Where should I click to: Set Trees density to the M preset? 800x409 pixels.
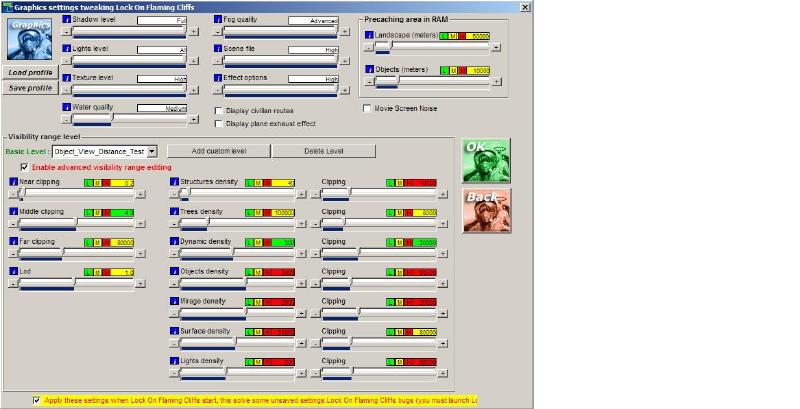(258, 213)
